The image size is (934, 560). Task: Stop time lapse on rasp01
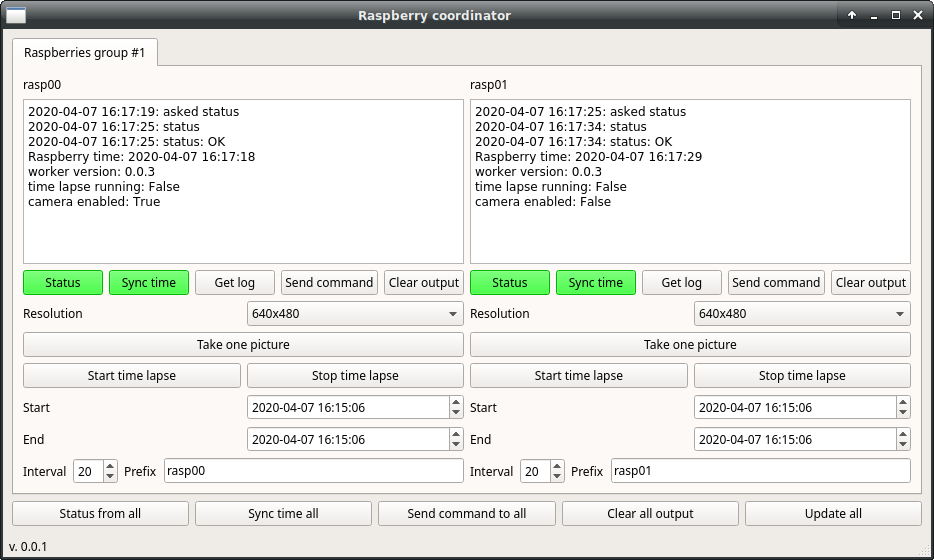coord(802,375)
